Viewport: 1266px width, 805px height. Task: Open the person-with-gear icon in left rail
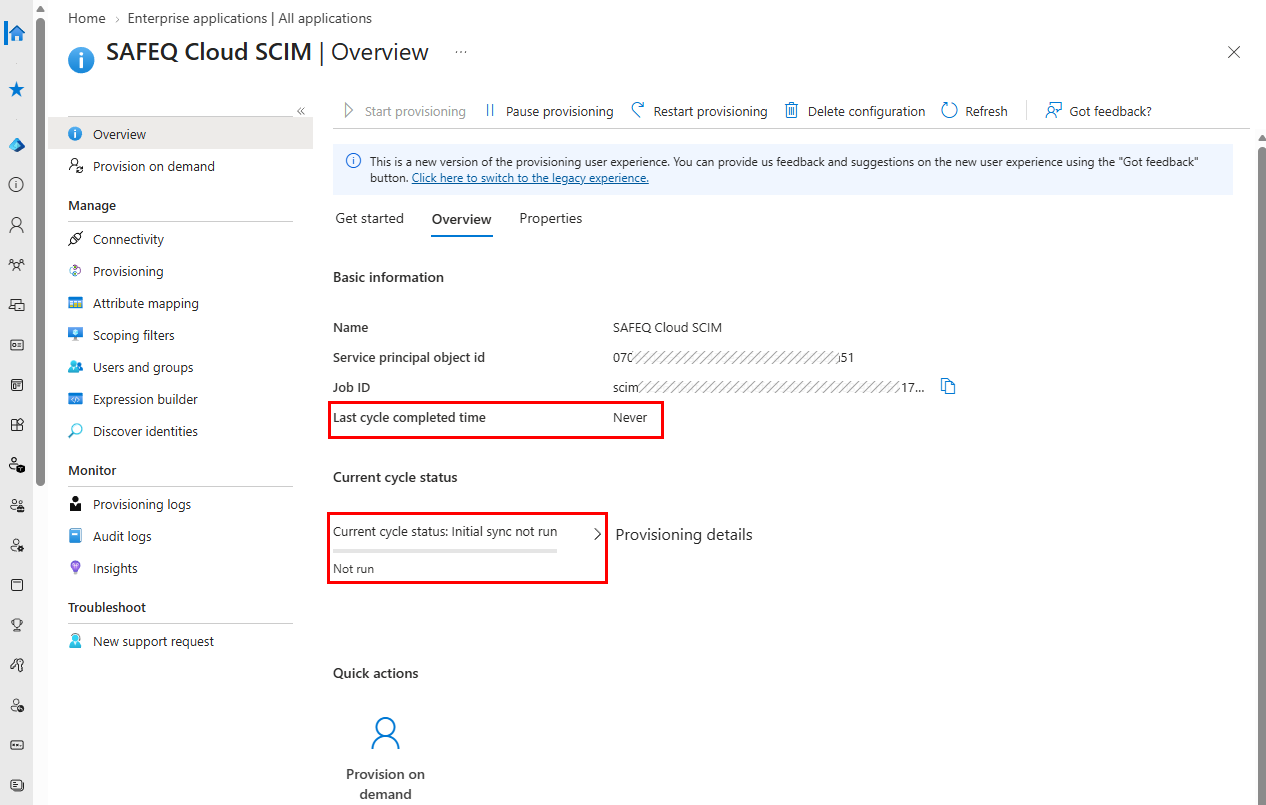point(16,545)
